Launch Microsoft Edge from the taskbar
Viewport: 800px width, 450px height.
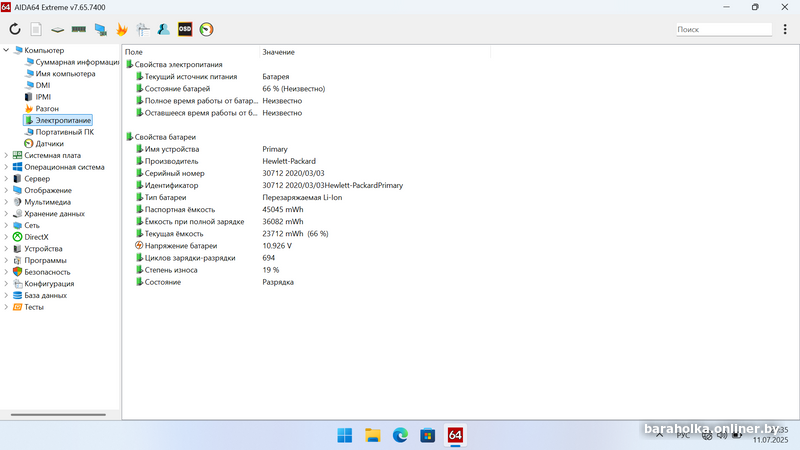[400, 435]
